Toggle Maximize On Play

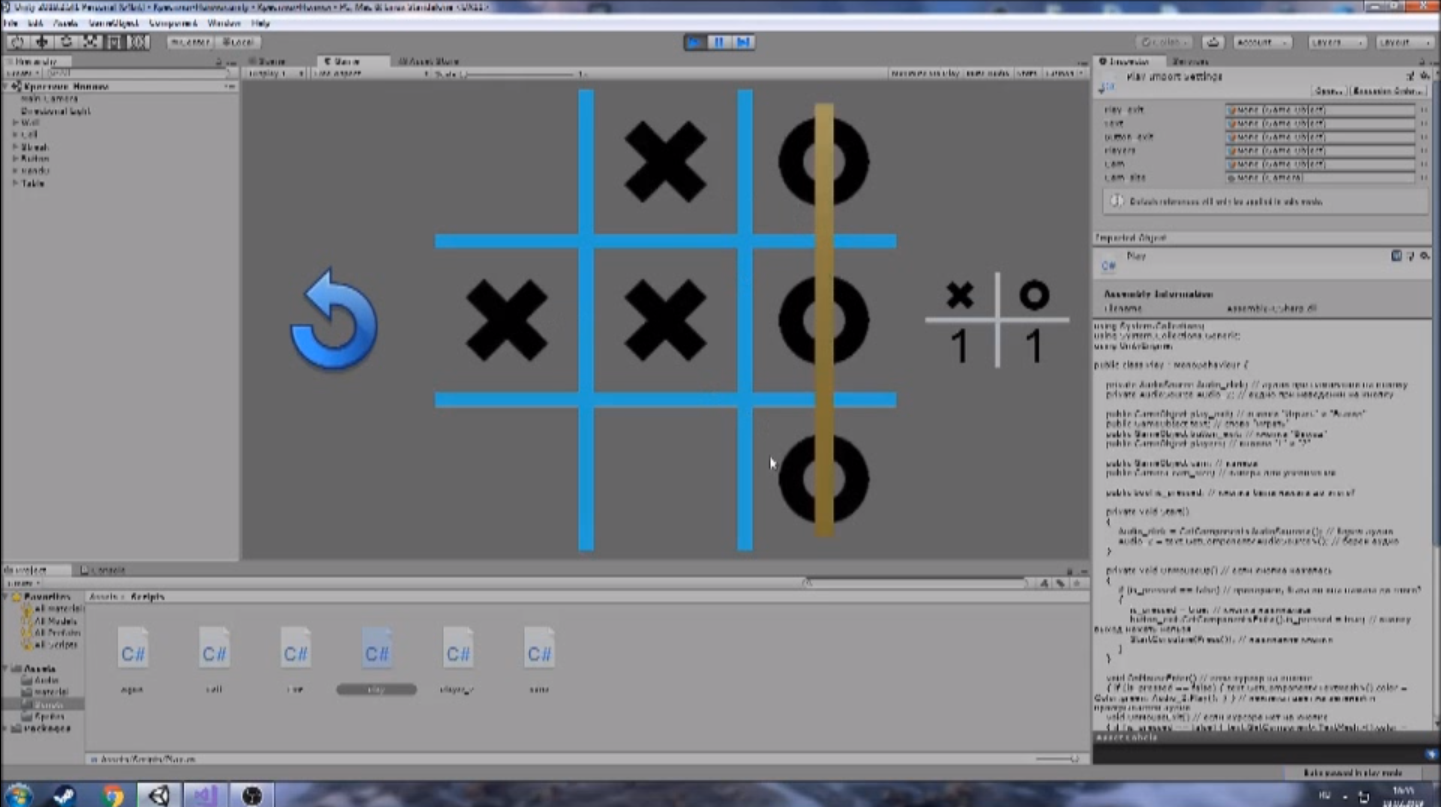pyautogui.click(x=923, y=74)
